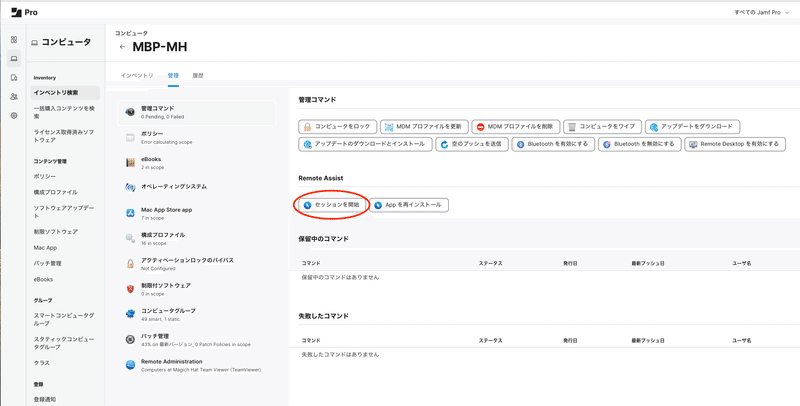Switch to the インベントリ tab
The image size is (800, 406).
pos(137,75)
